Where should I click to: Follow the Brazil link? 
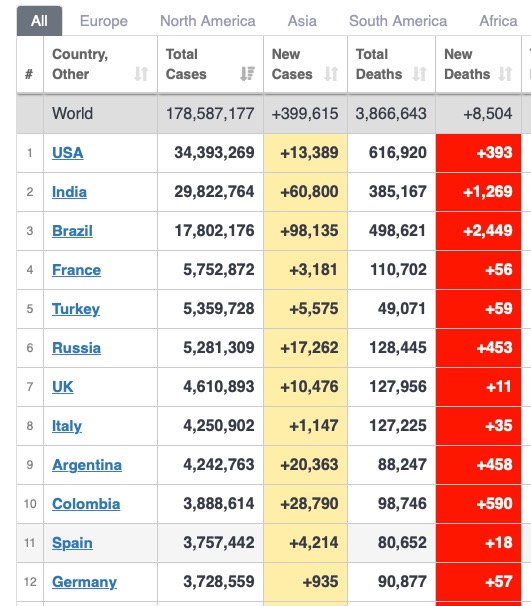(72, 231)
